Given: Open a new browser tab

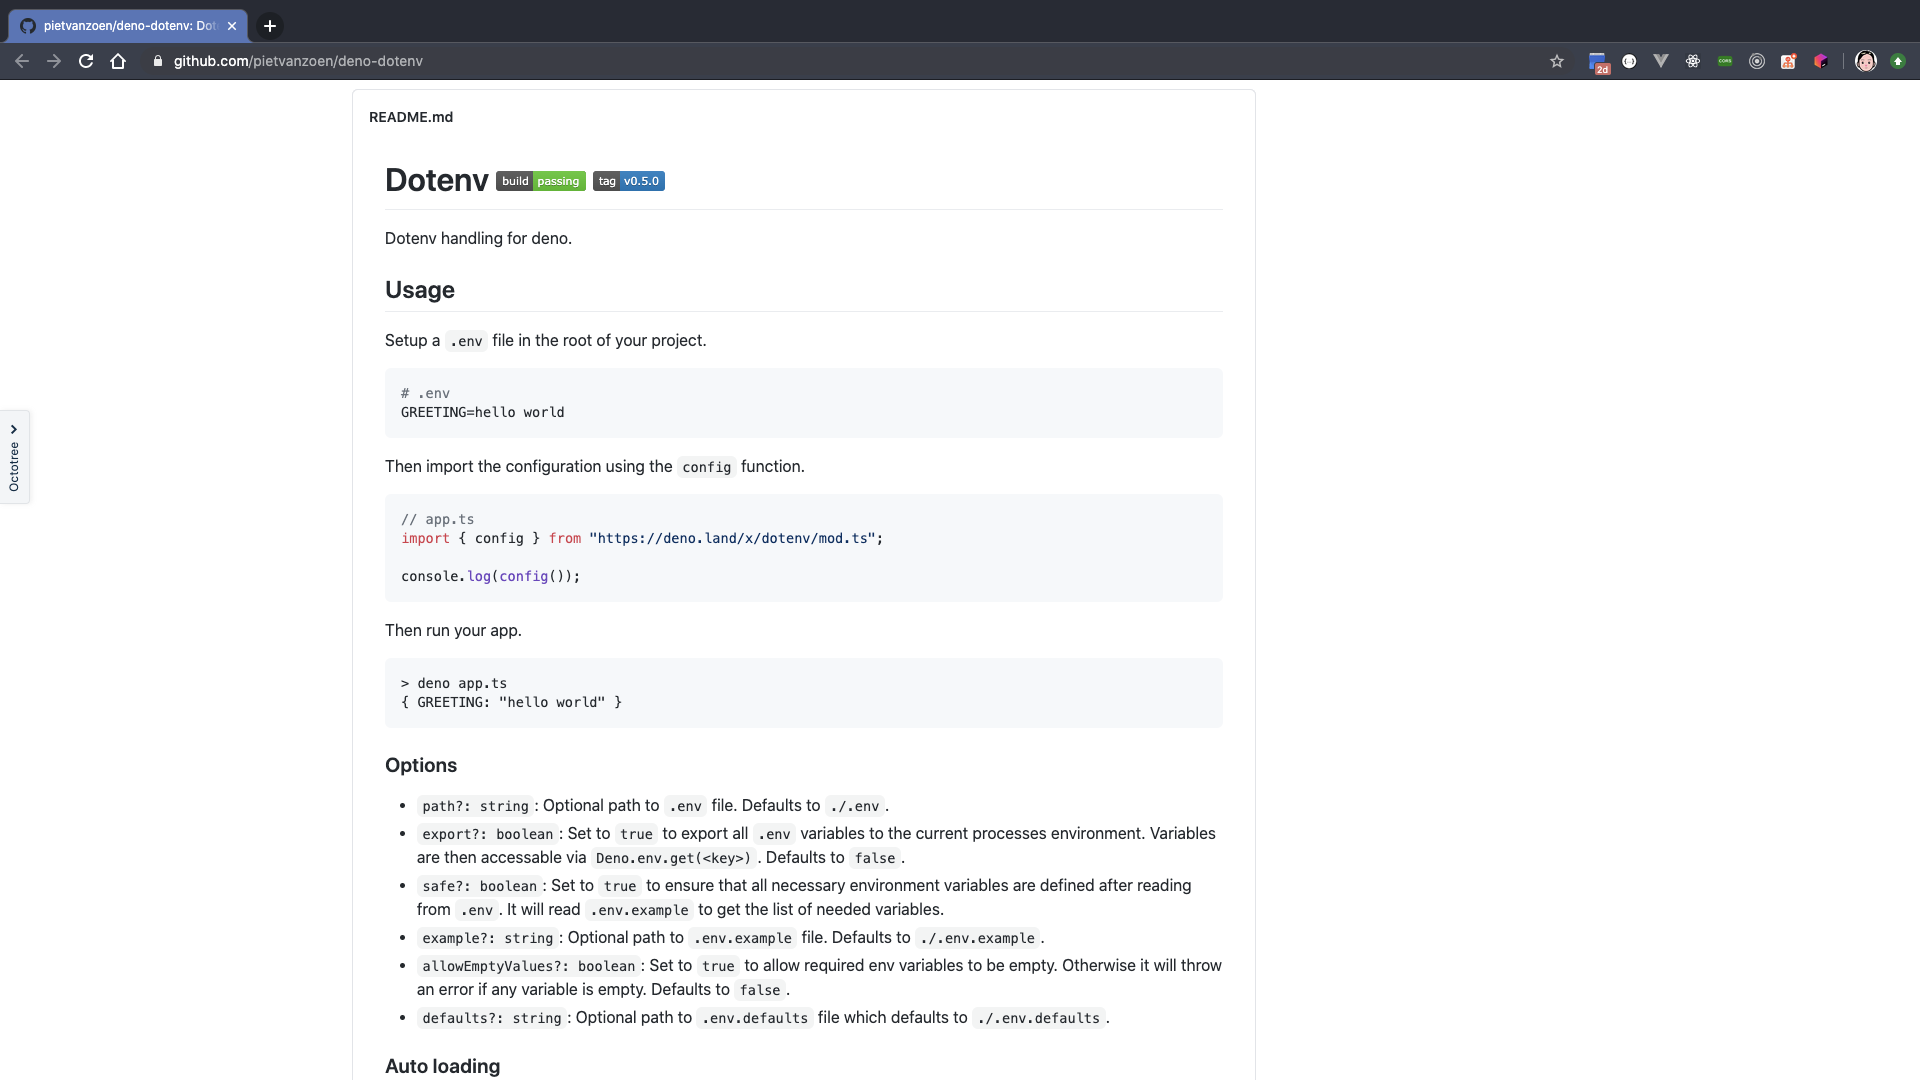Looking at the screenshot, I should point(270,26).
